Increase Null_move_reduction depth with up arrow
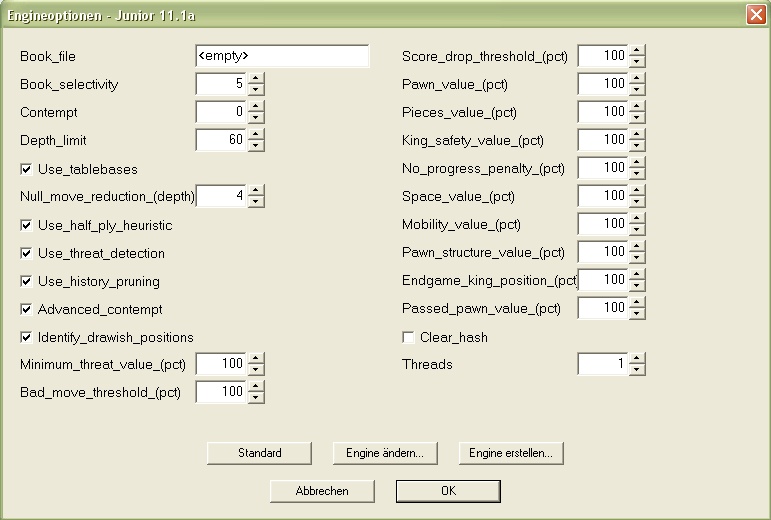Screen dimensions: 771x520 pos(256,190)
